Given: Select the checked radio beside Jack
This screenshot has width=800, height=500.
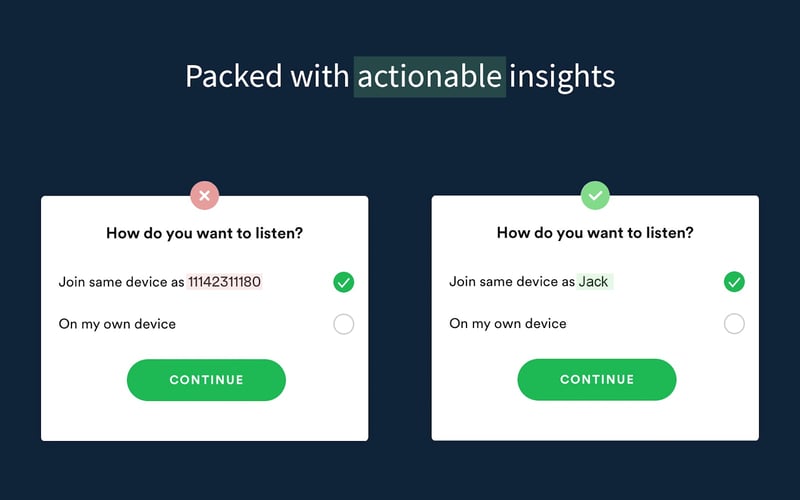Looking at the screenshot, I should (x=734, y=282).
